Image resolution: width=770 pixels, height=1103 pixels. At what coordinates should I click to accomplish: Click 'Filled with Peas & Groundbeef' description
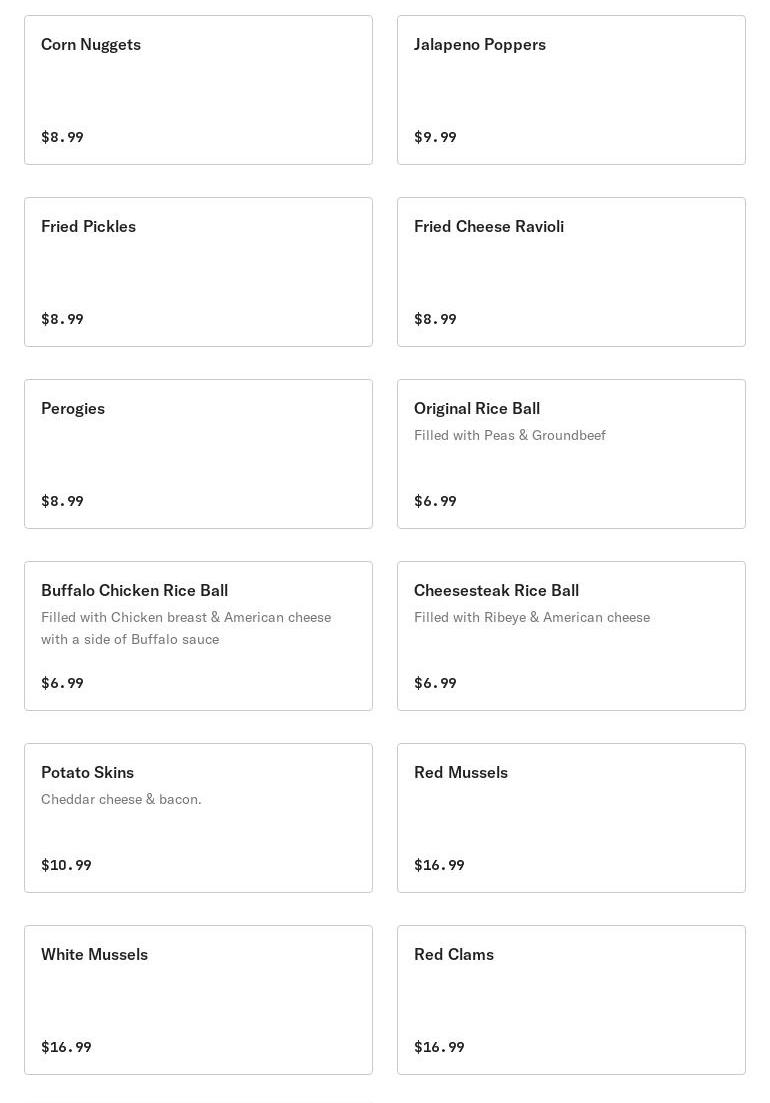509,435
